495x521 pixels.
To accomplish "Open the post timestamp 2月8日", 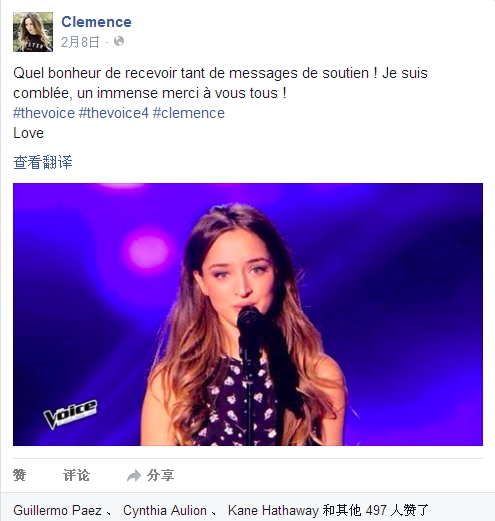I will pos(80,42).
